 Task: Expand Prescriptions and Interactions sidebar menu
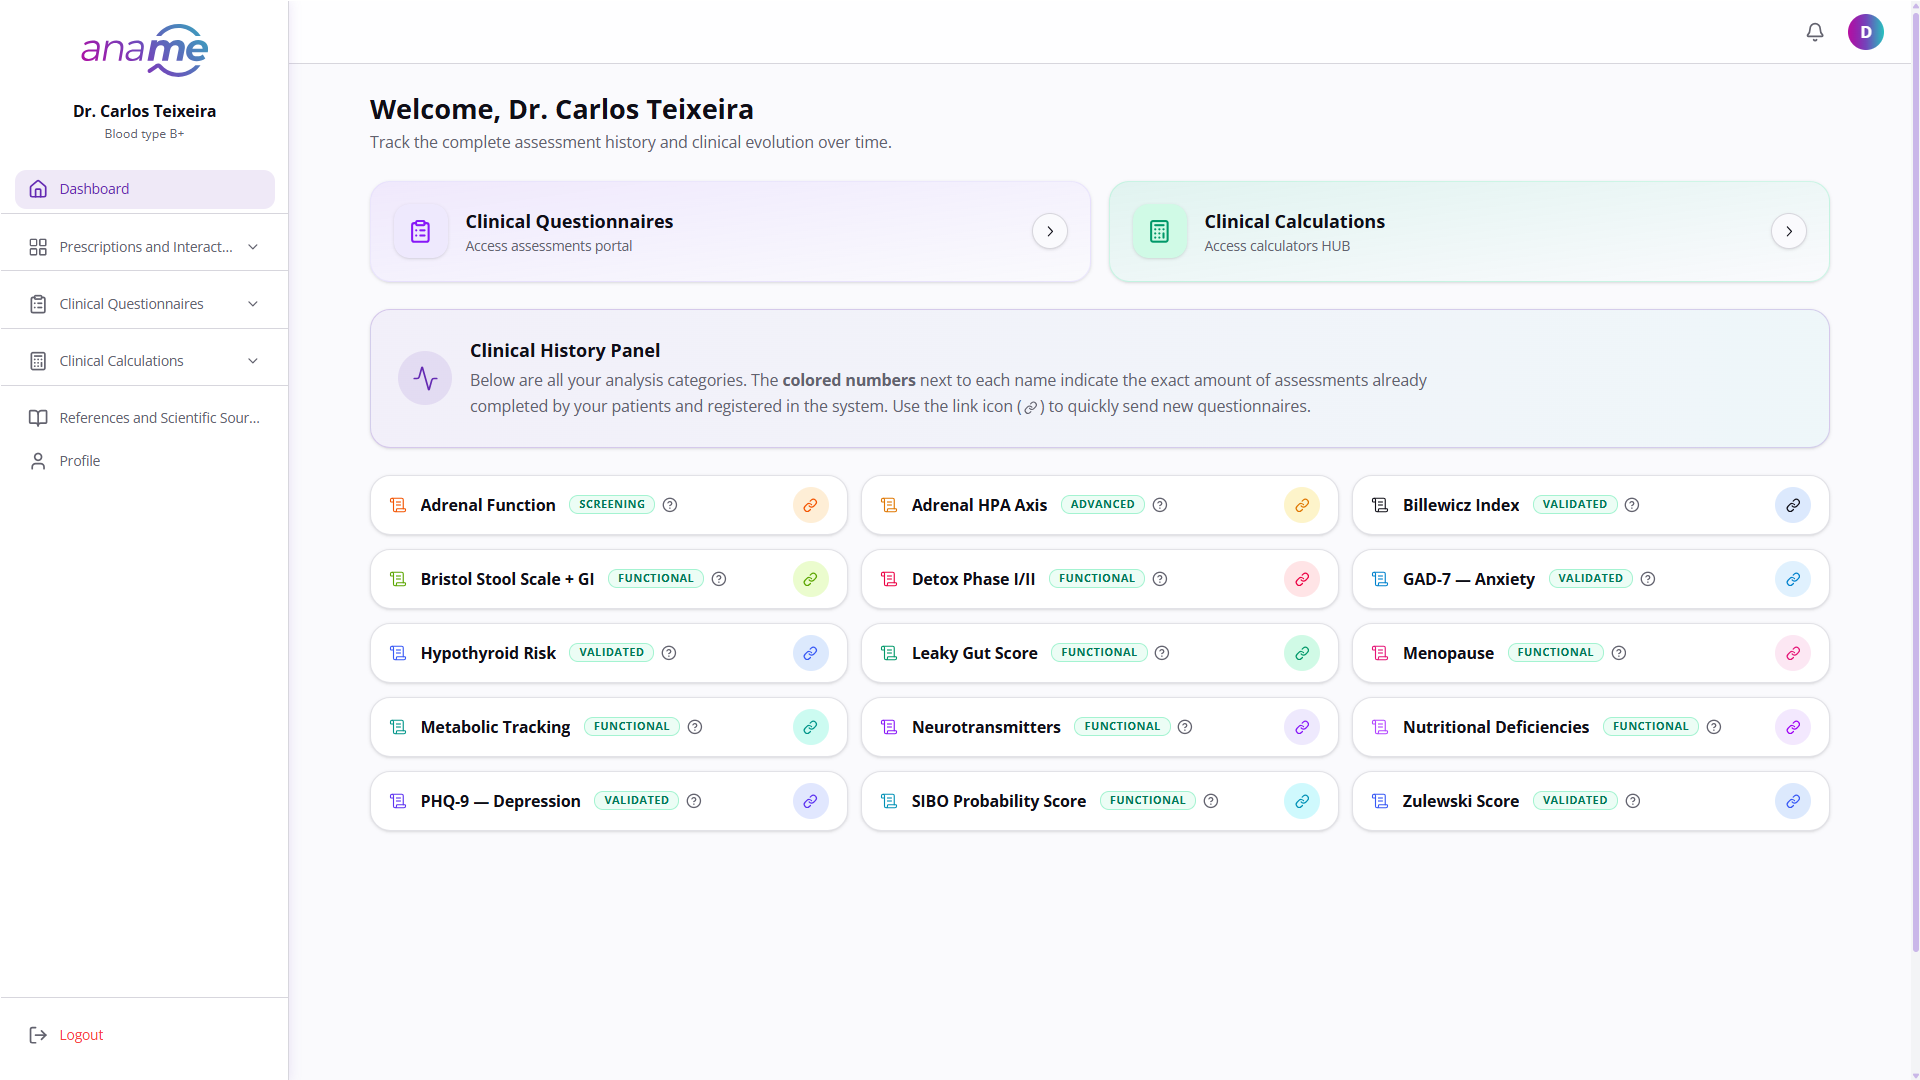[x=145, y=247]
